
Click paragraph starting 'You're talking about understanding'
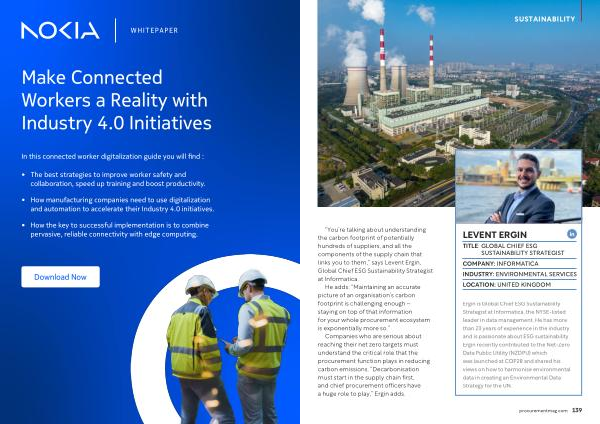pos(375,254)
